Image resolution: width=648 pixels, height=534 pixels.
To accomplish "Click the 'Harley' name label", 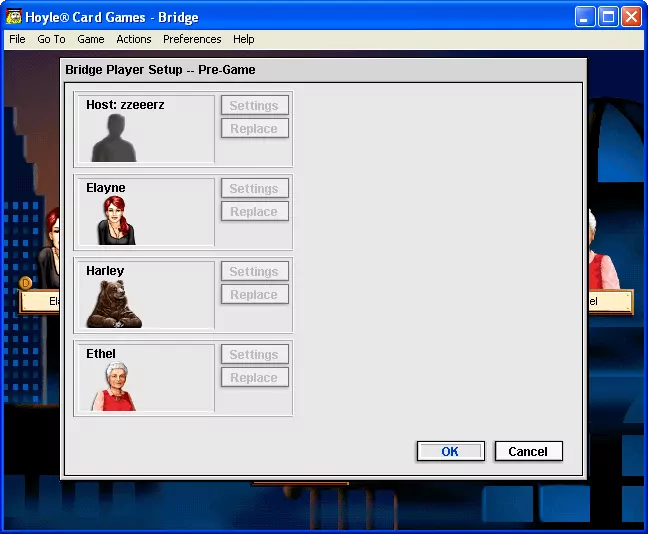I will click(105, 271).
